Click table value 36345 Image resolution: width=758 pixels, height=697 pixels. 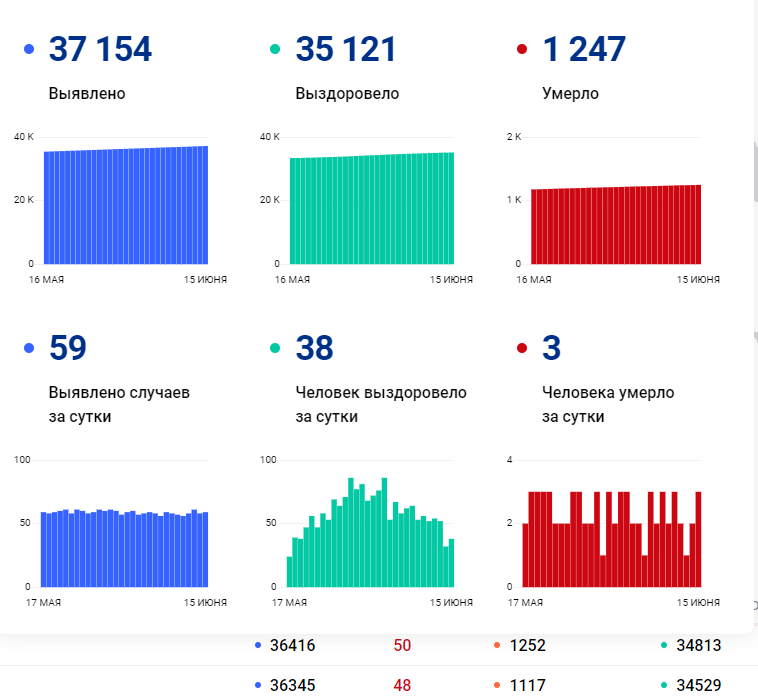292,685
